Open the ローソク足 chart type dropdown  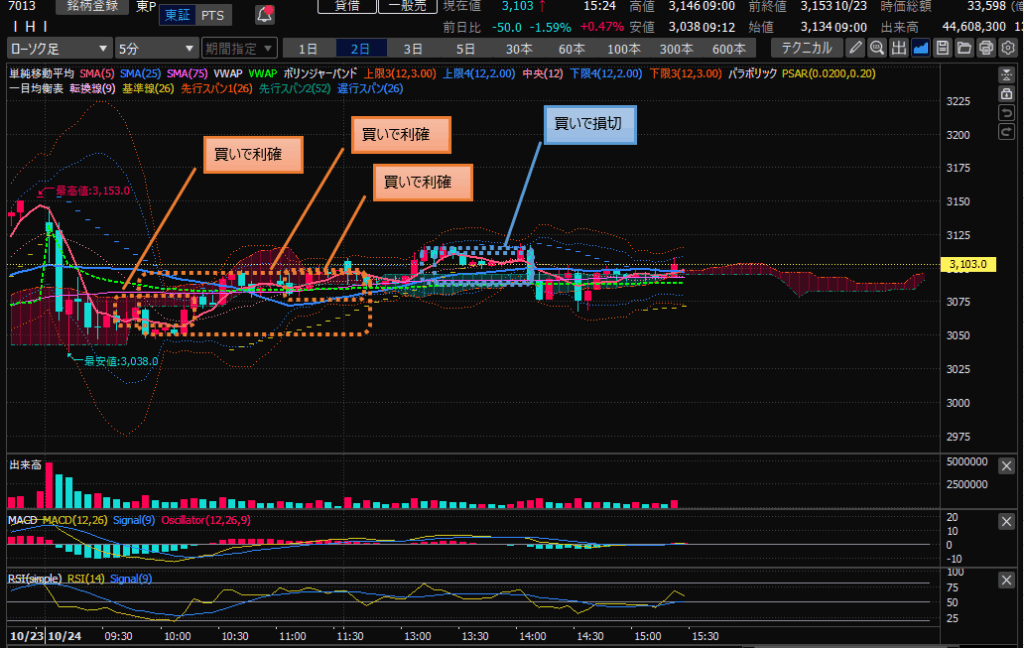pyautogui.click(x=58, y=48)
